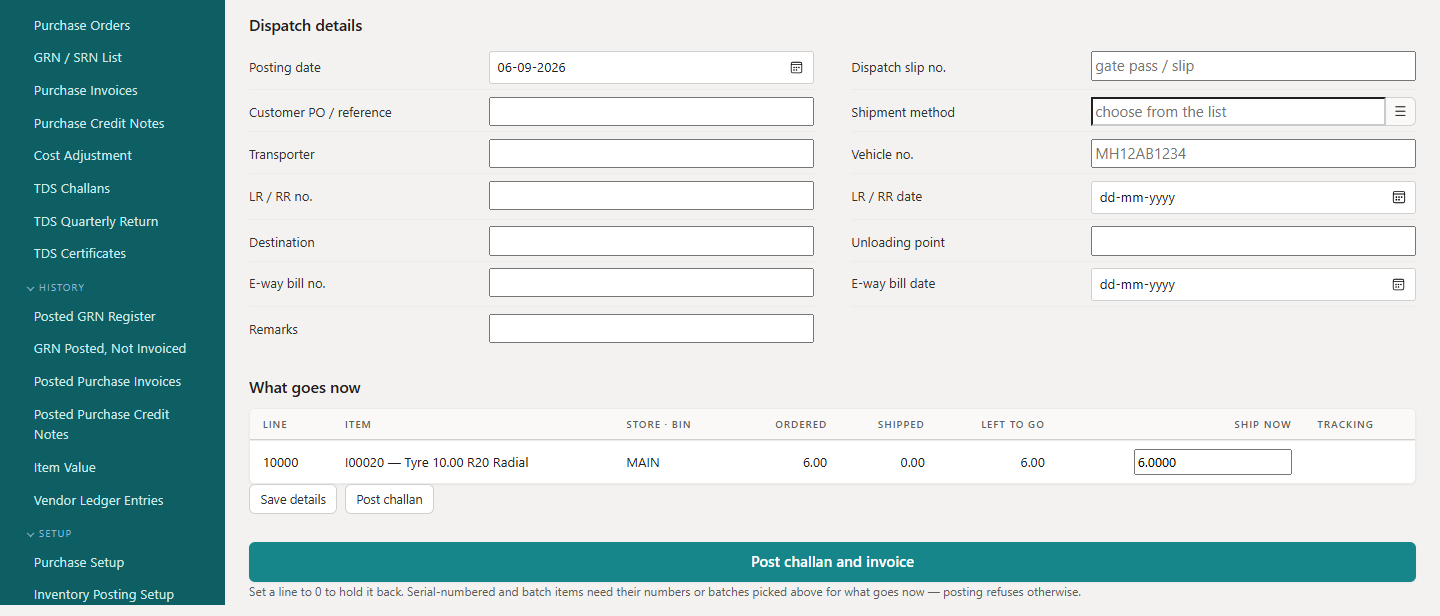Click the Save details button
The height and width of the screenshot is (616, 1440).
click(293, 499)
